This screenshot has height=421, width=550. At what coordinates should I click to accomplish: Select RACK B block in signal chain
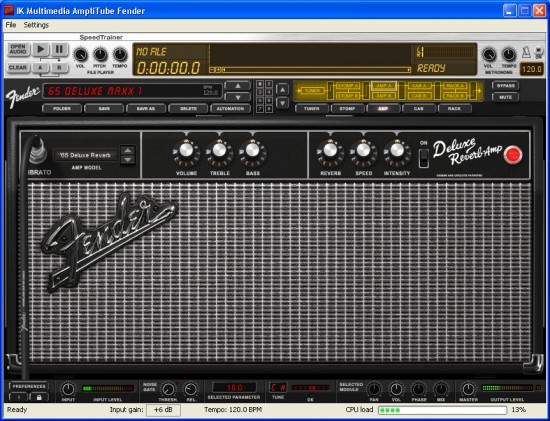tap(455, 96)
